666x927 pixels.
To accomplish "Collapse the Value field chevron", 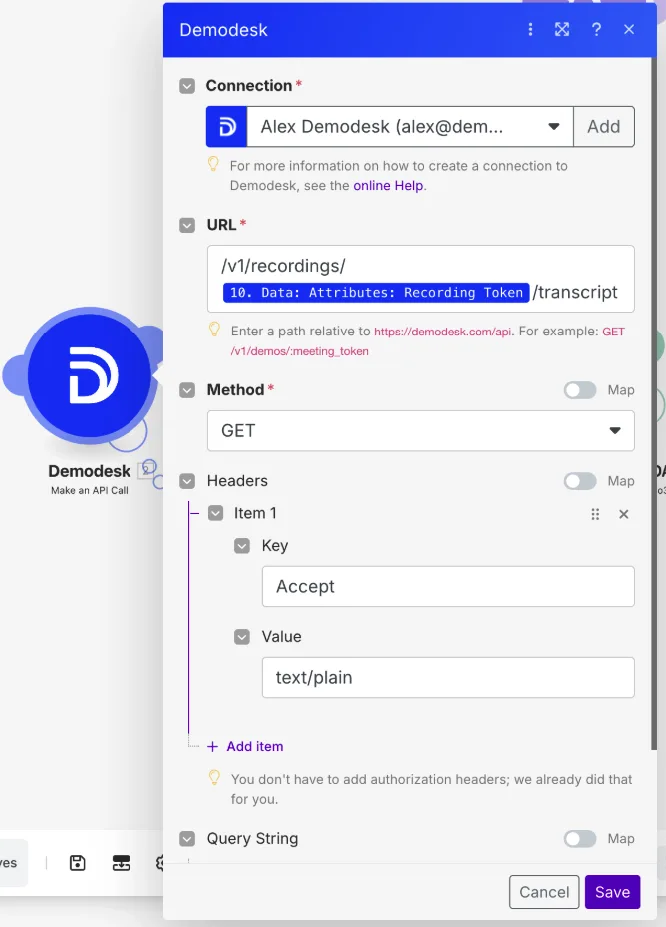I will point(242,636).
